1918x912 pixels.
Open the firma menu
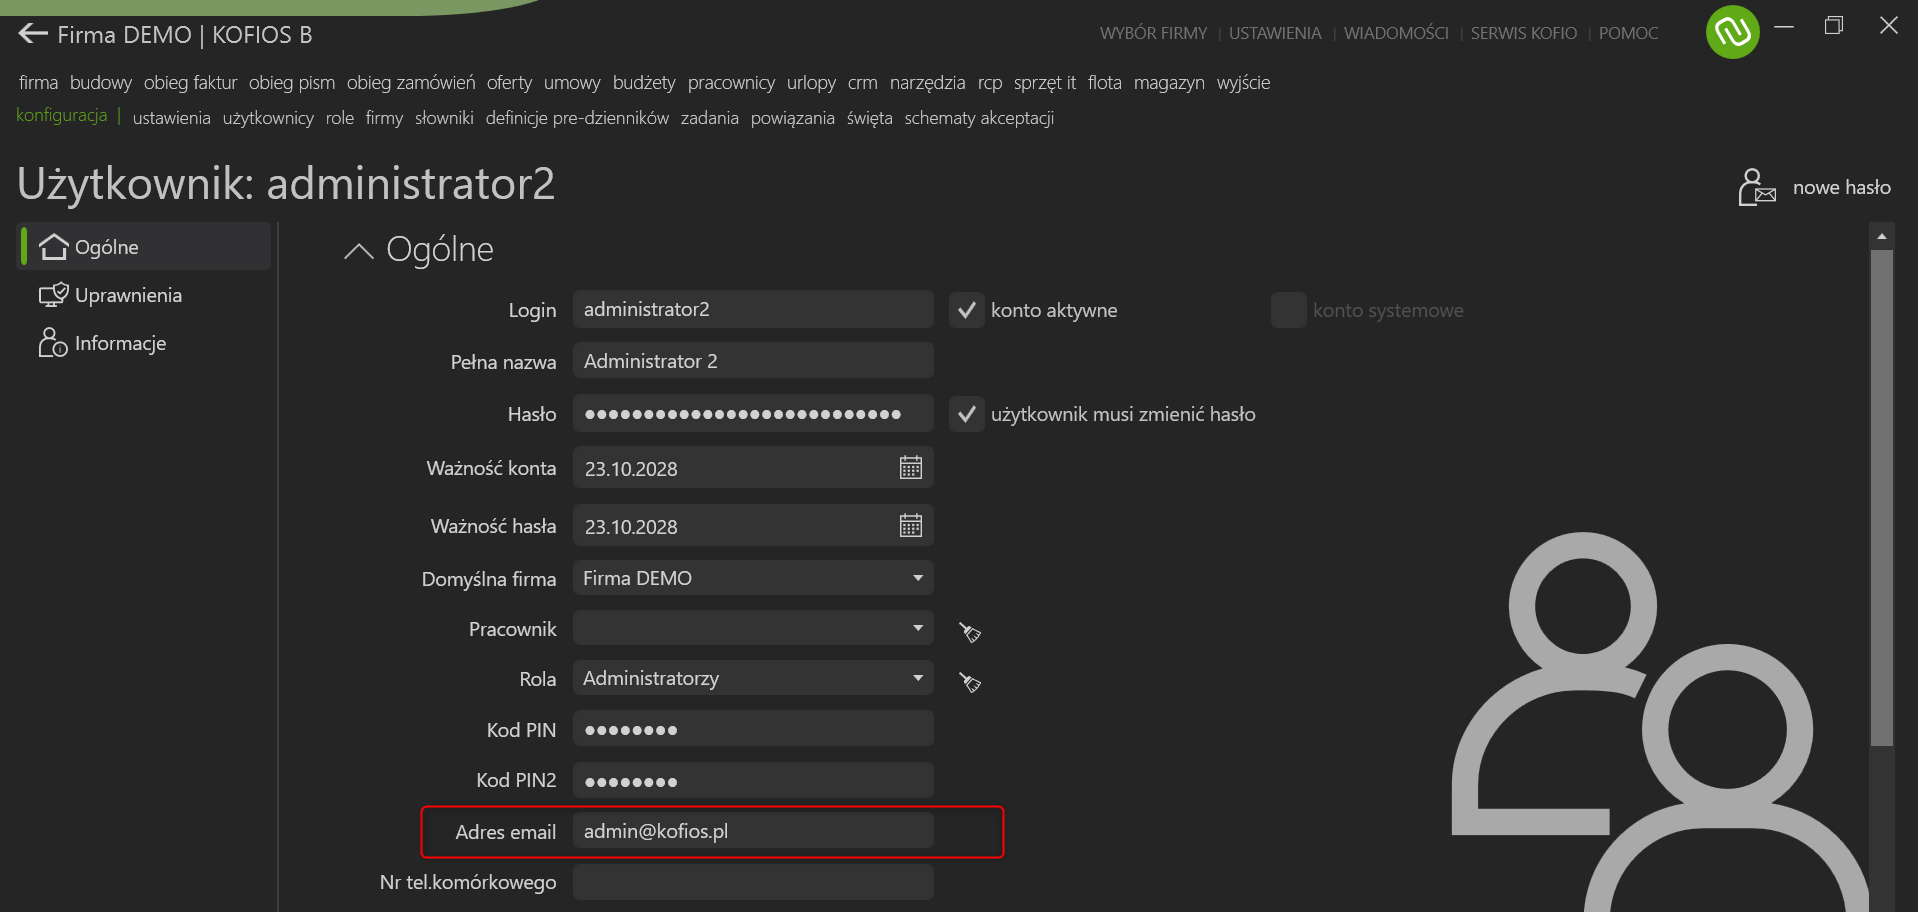(x=38, y=83)
